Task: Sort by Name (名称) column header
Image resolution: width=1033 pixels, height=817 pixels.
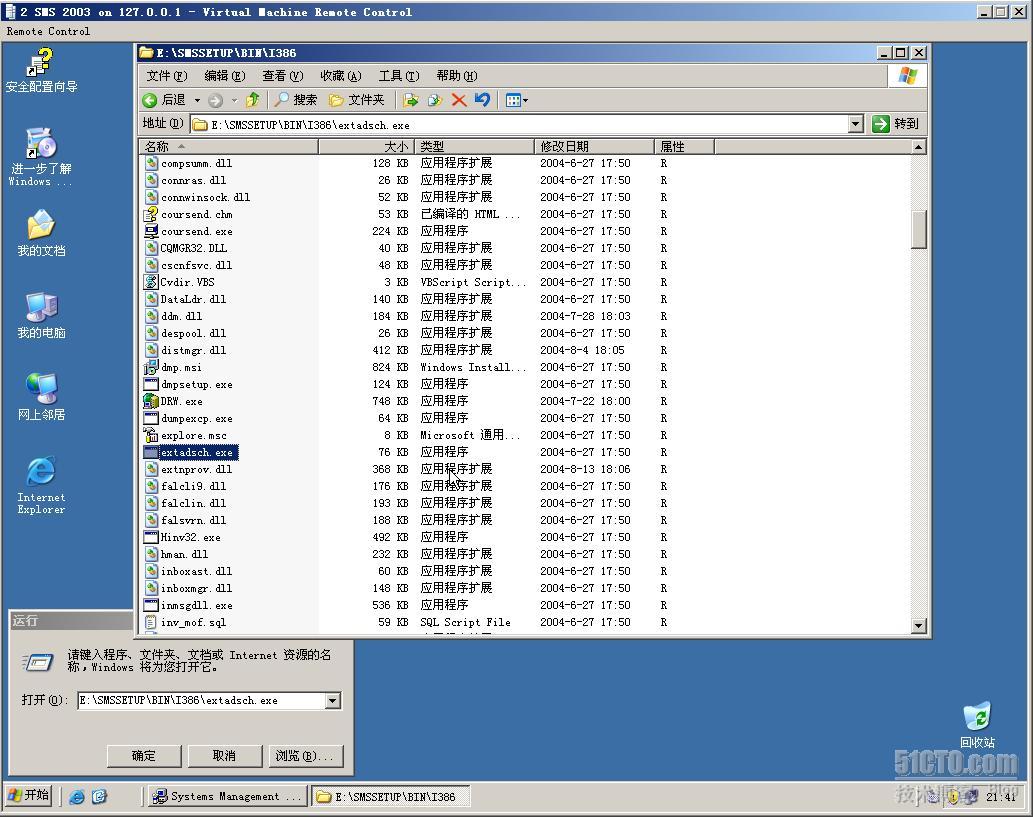Action: tap(228, 146)
